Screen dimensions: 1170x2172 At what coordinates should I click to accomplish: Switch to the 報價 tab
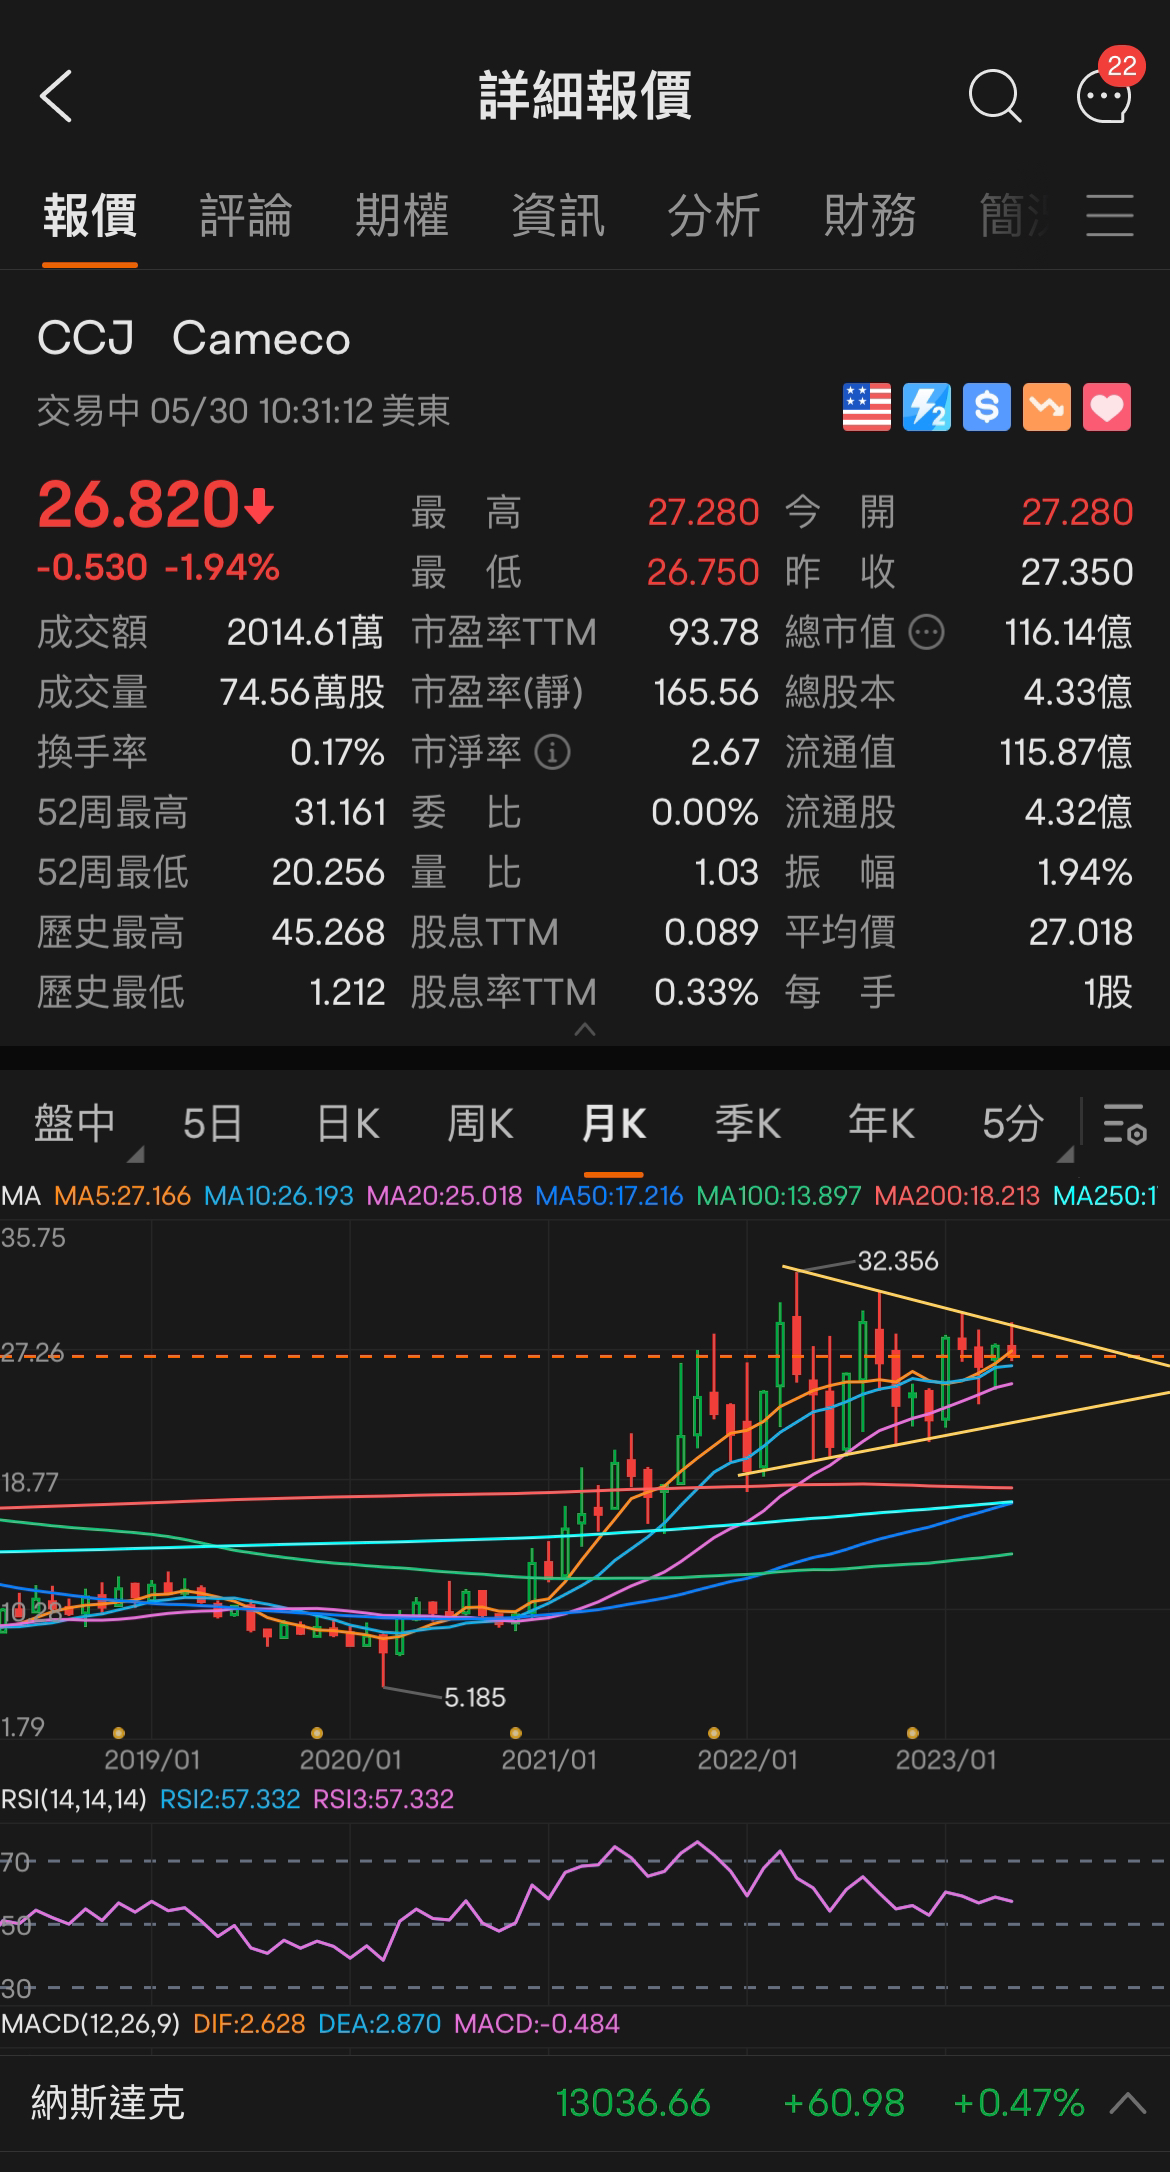tap(90, 215)
